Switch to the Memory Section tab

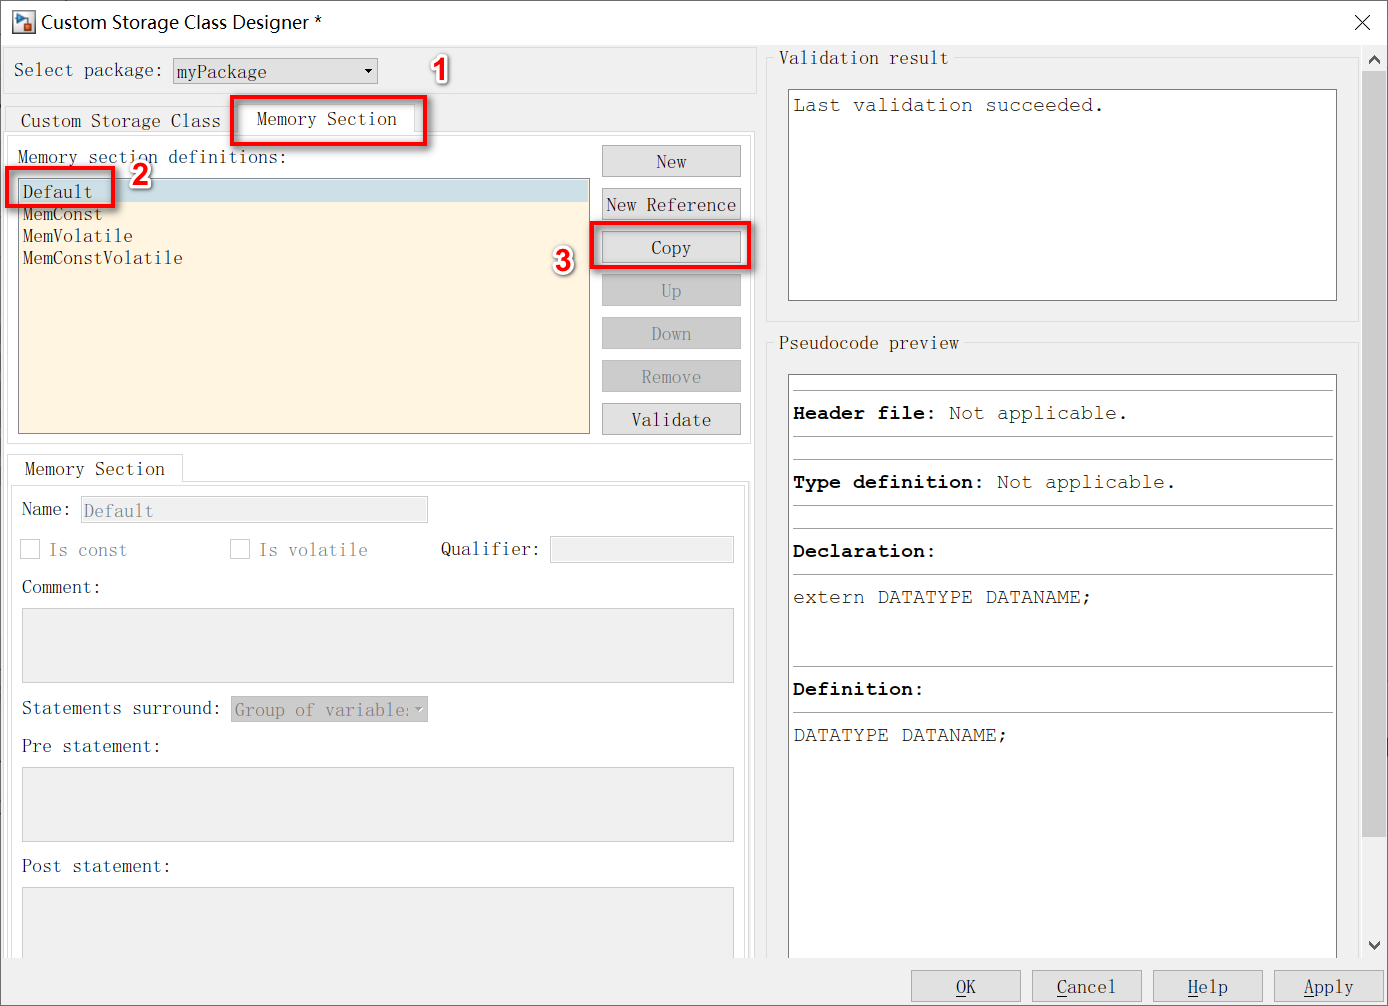pos(327,119)
